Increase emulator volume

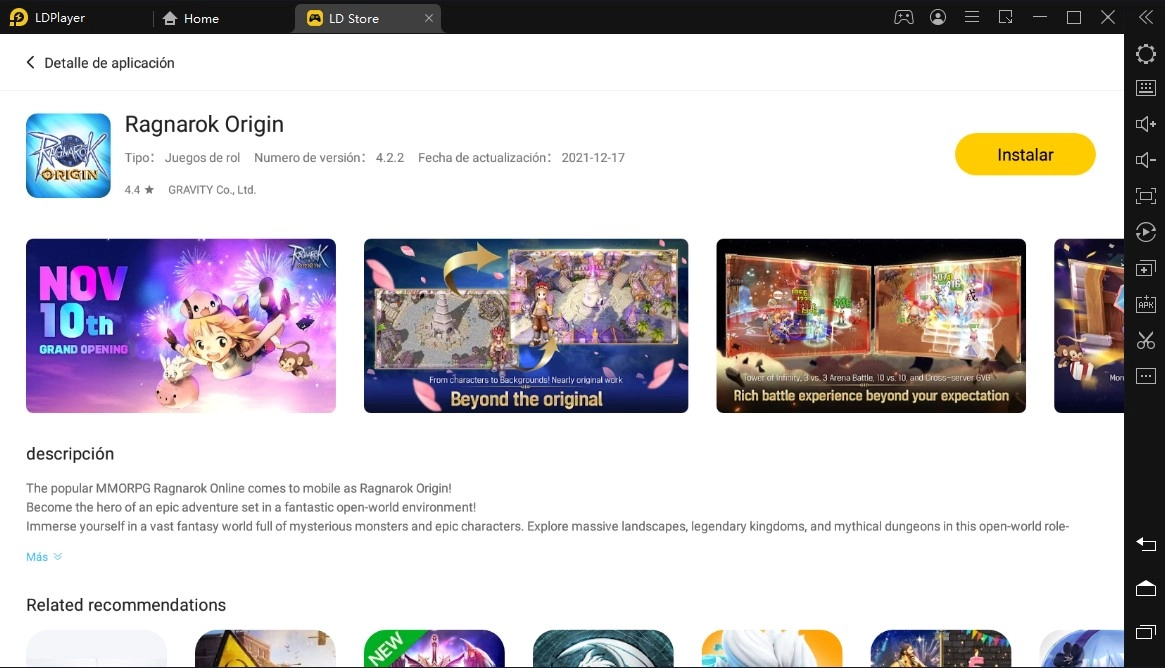(1145, 123)
